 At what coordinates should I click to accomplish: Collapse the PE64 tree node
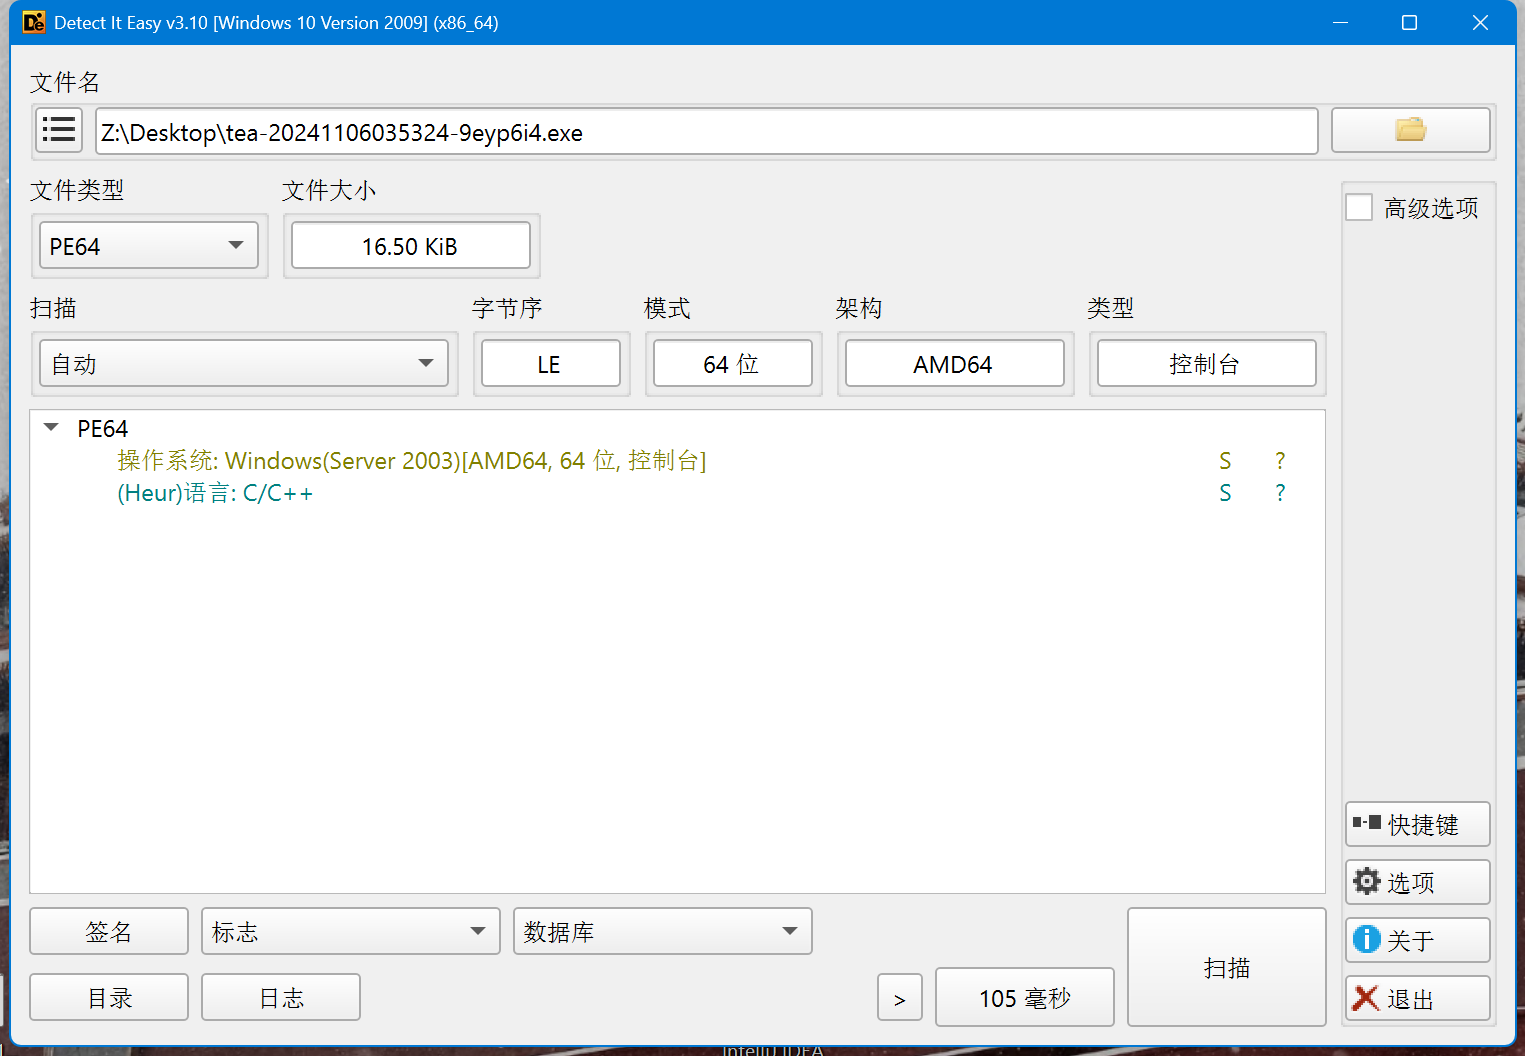click(51, 428)
